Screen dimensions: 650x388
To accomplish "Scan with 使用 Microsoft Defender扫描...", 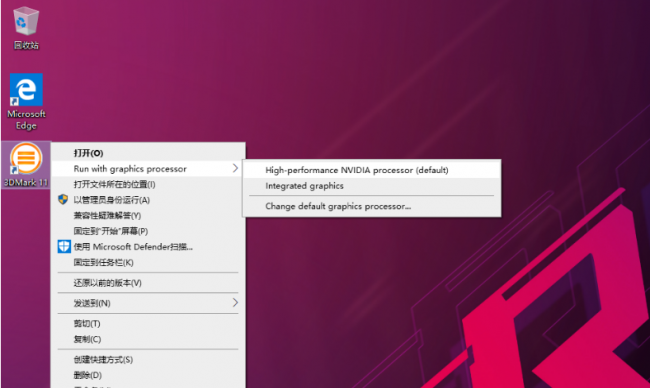I will click(x=148, y=247).
